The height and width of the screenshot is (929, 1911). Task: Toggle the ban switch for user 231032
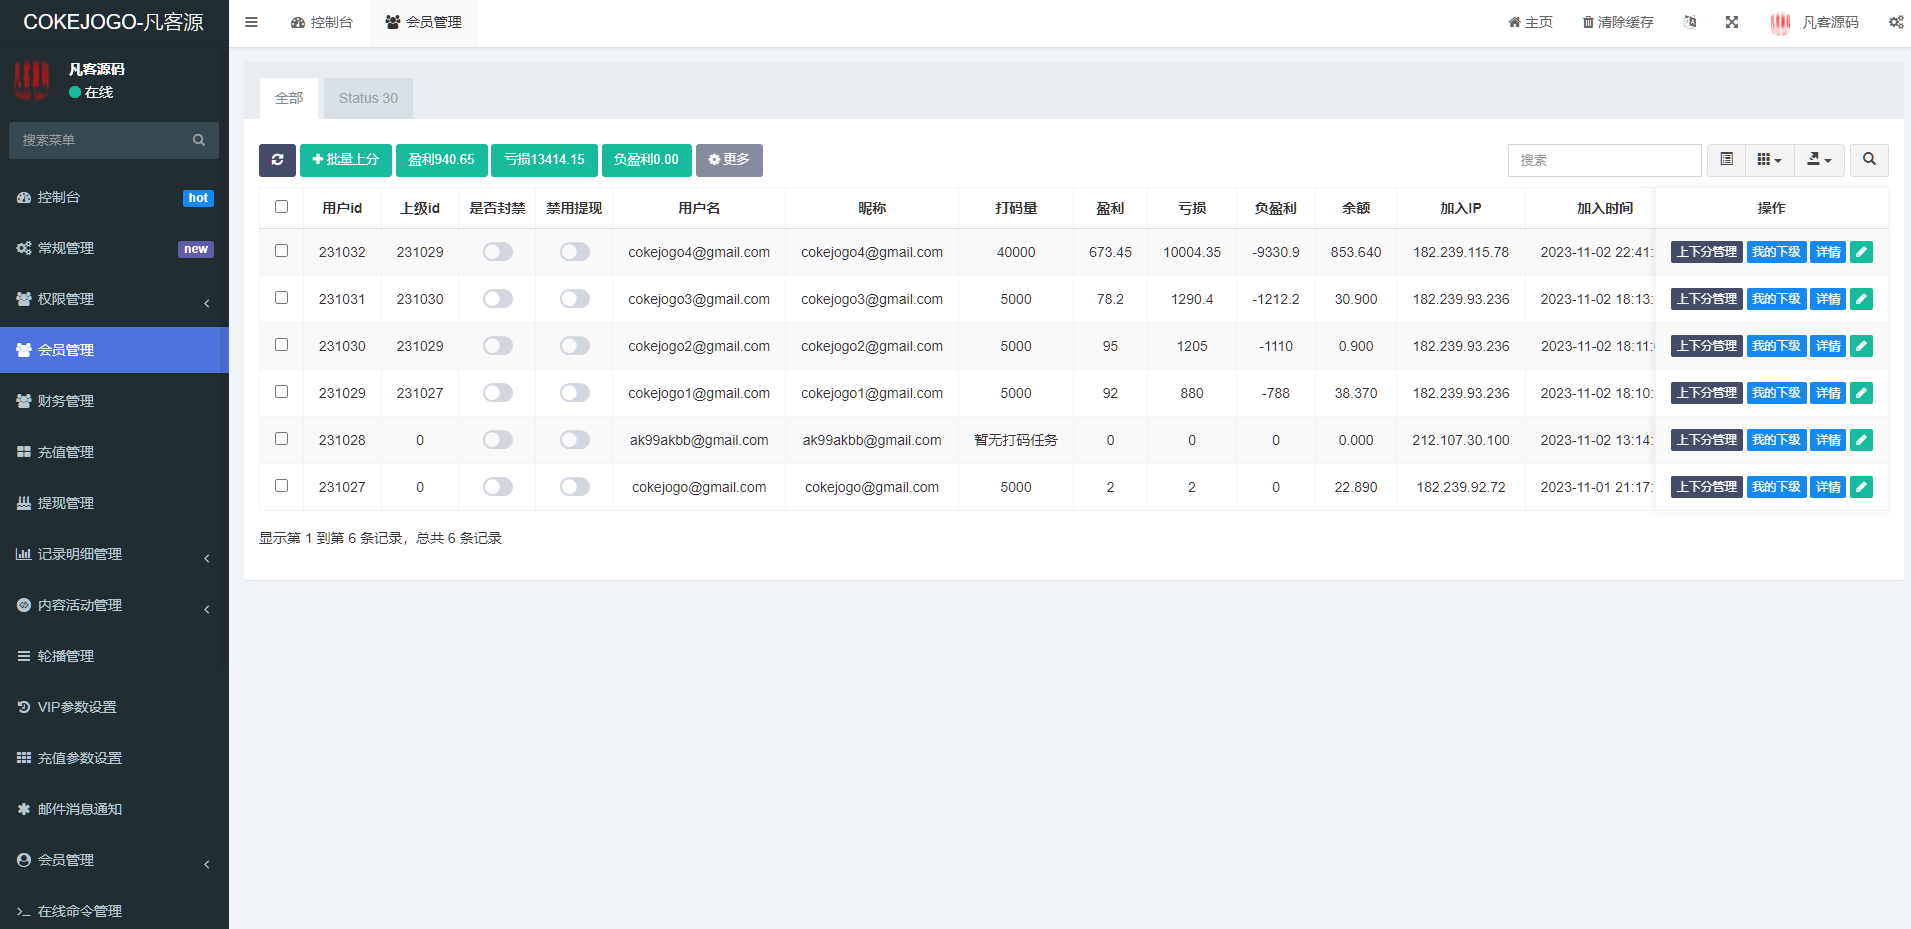point(498,252)
